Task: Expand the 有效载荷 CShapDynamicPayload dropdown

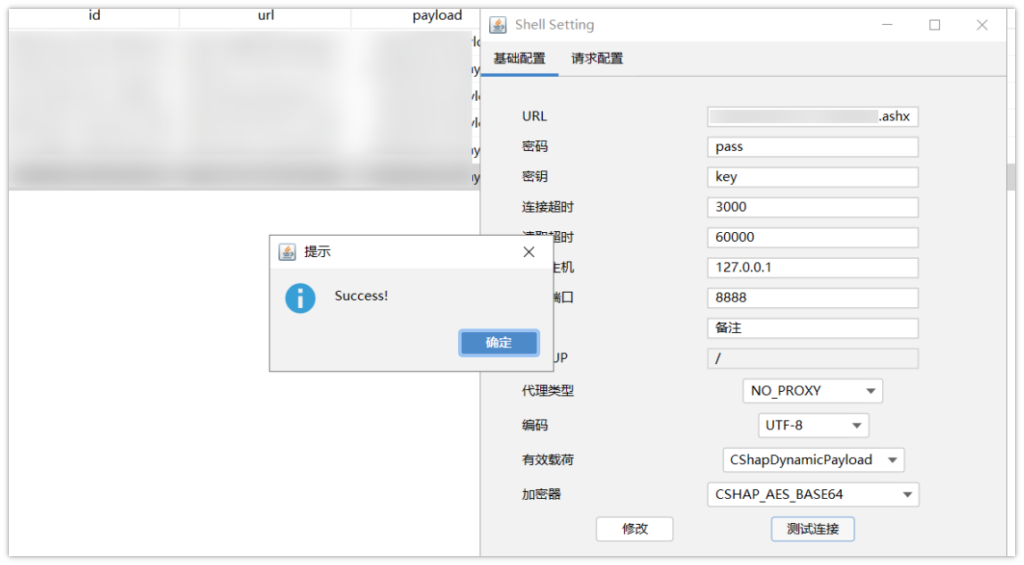Action: pyautogui.click(x=813, y=460)
